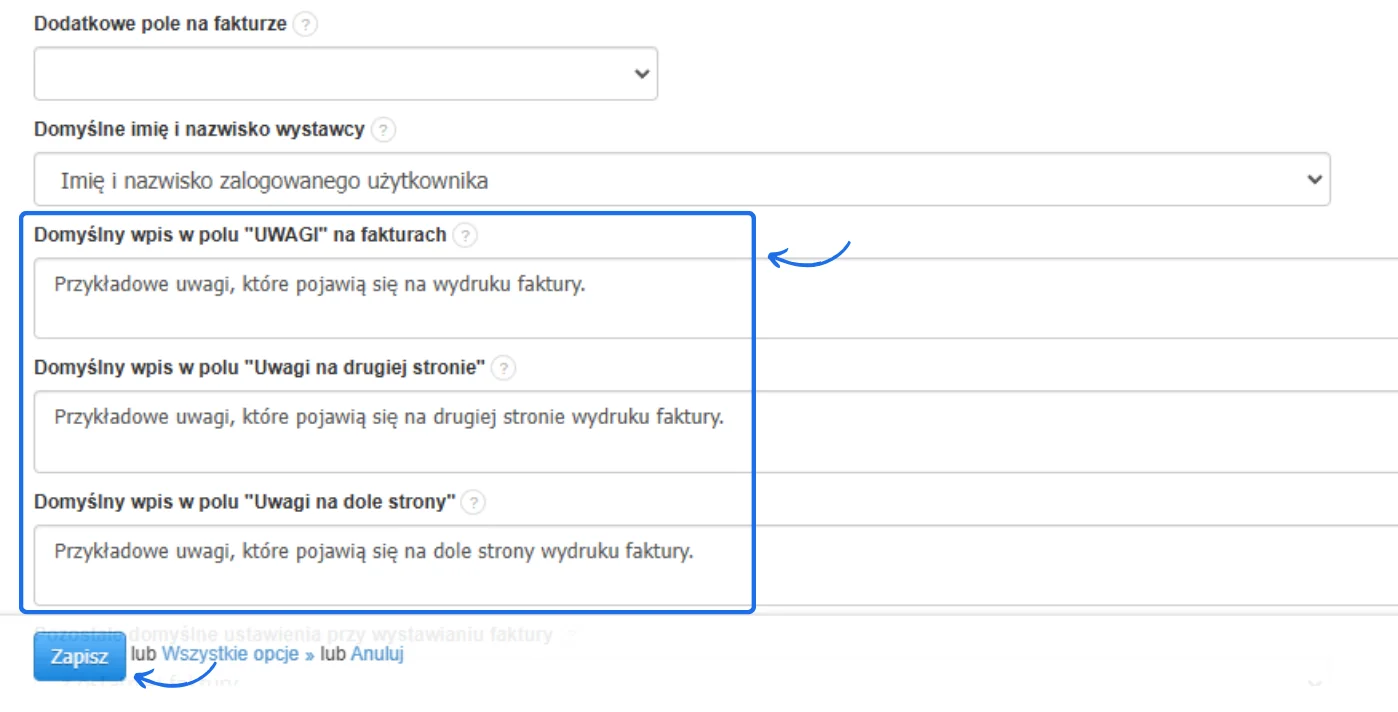1398x712 pixels.
Task: Open the Wszystkie opcje » link
Action: [x=238, y=655]
